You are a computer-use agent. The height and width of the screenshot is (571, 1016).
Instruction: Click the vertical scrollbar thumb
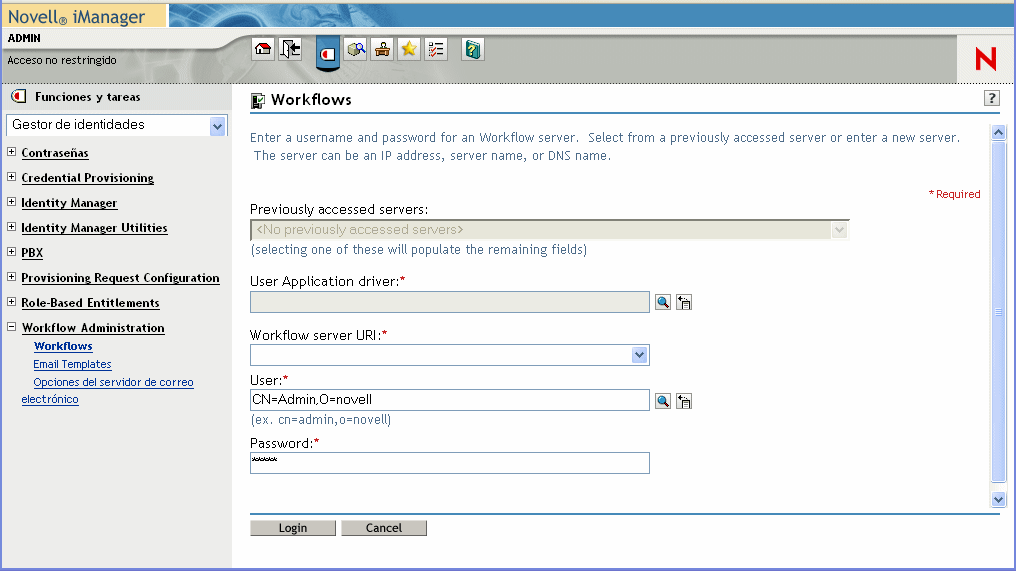999,312
